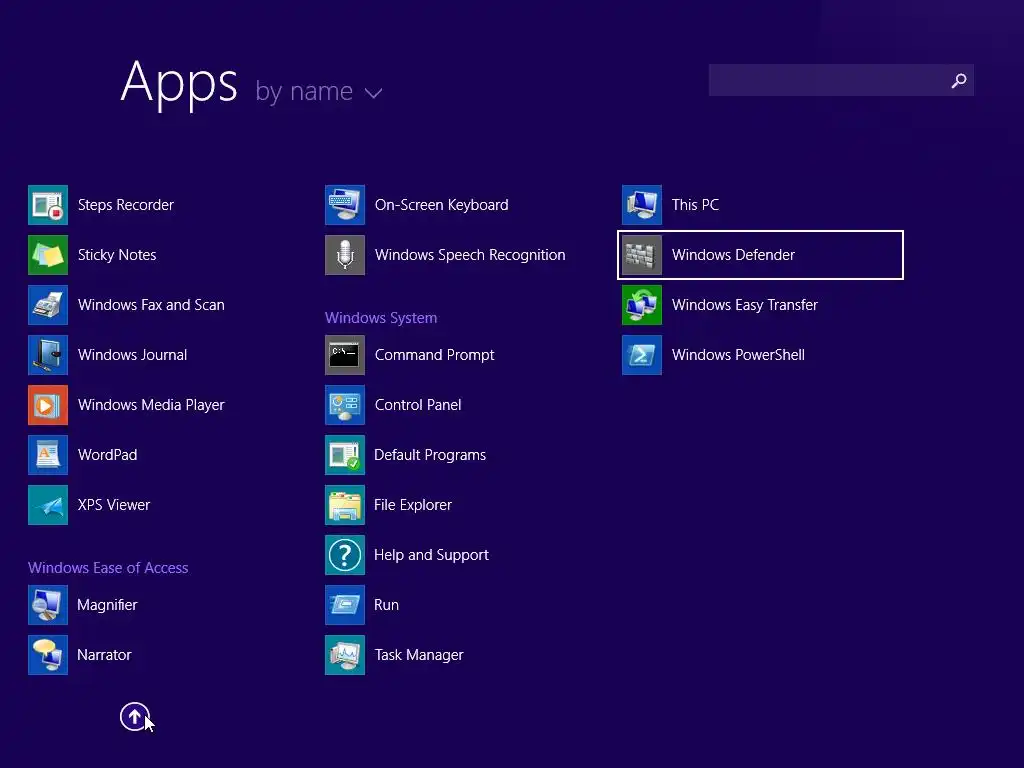Click the 'This PC' text label
This screenshot has width=1024, height=768.
click(696, 205)
